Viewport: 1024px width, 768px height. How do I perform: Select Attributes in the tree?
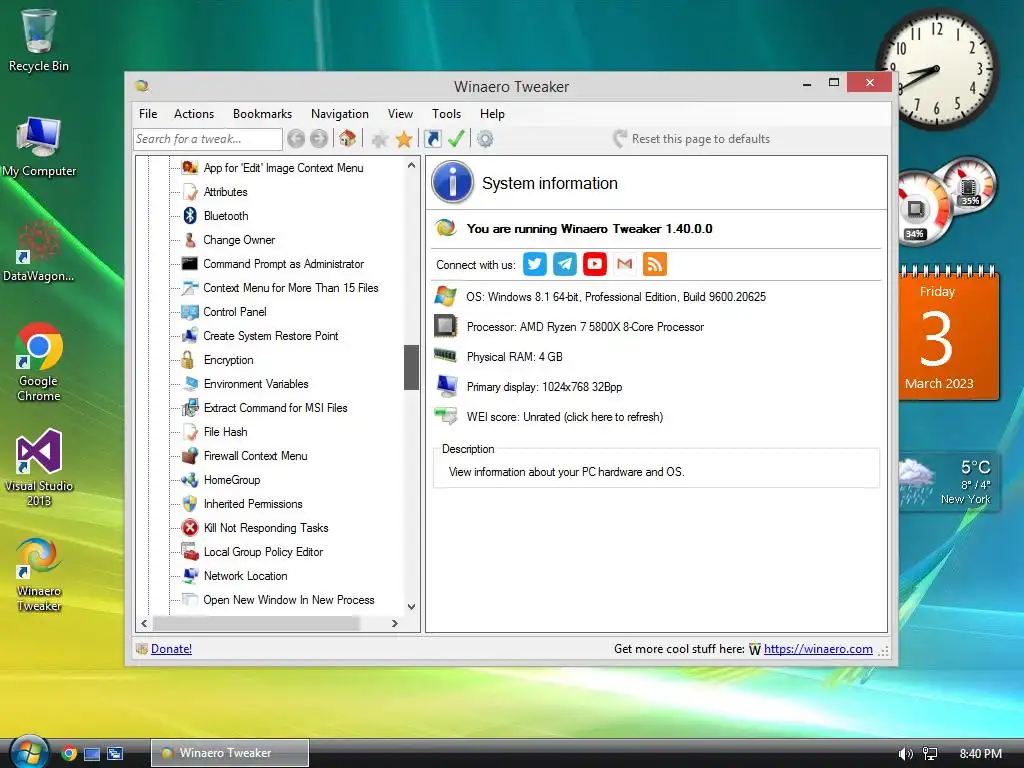(225, 192)
